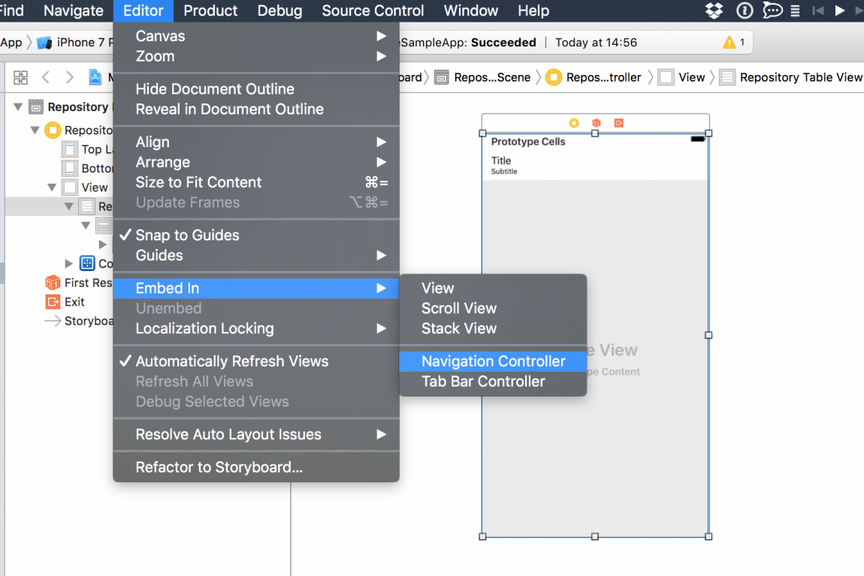This screenshot has height=576, width=864.
Task: Embed in Scroll View
Action: pos(493,309)
